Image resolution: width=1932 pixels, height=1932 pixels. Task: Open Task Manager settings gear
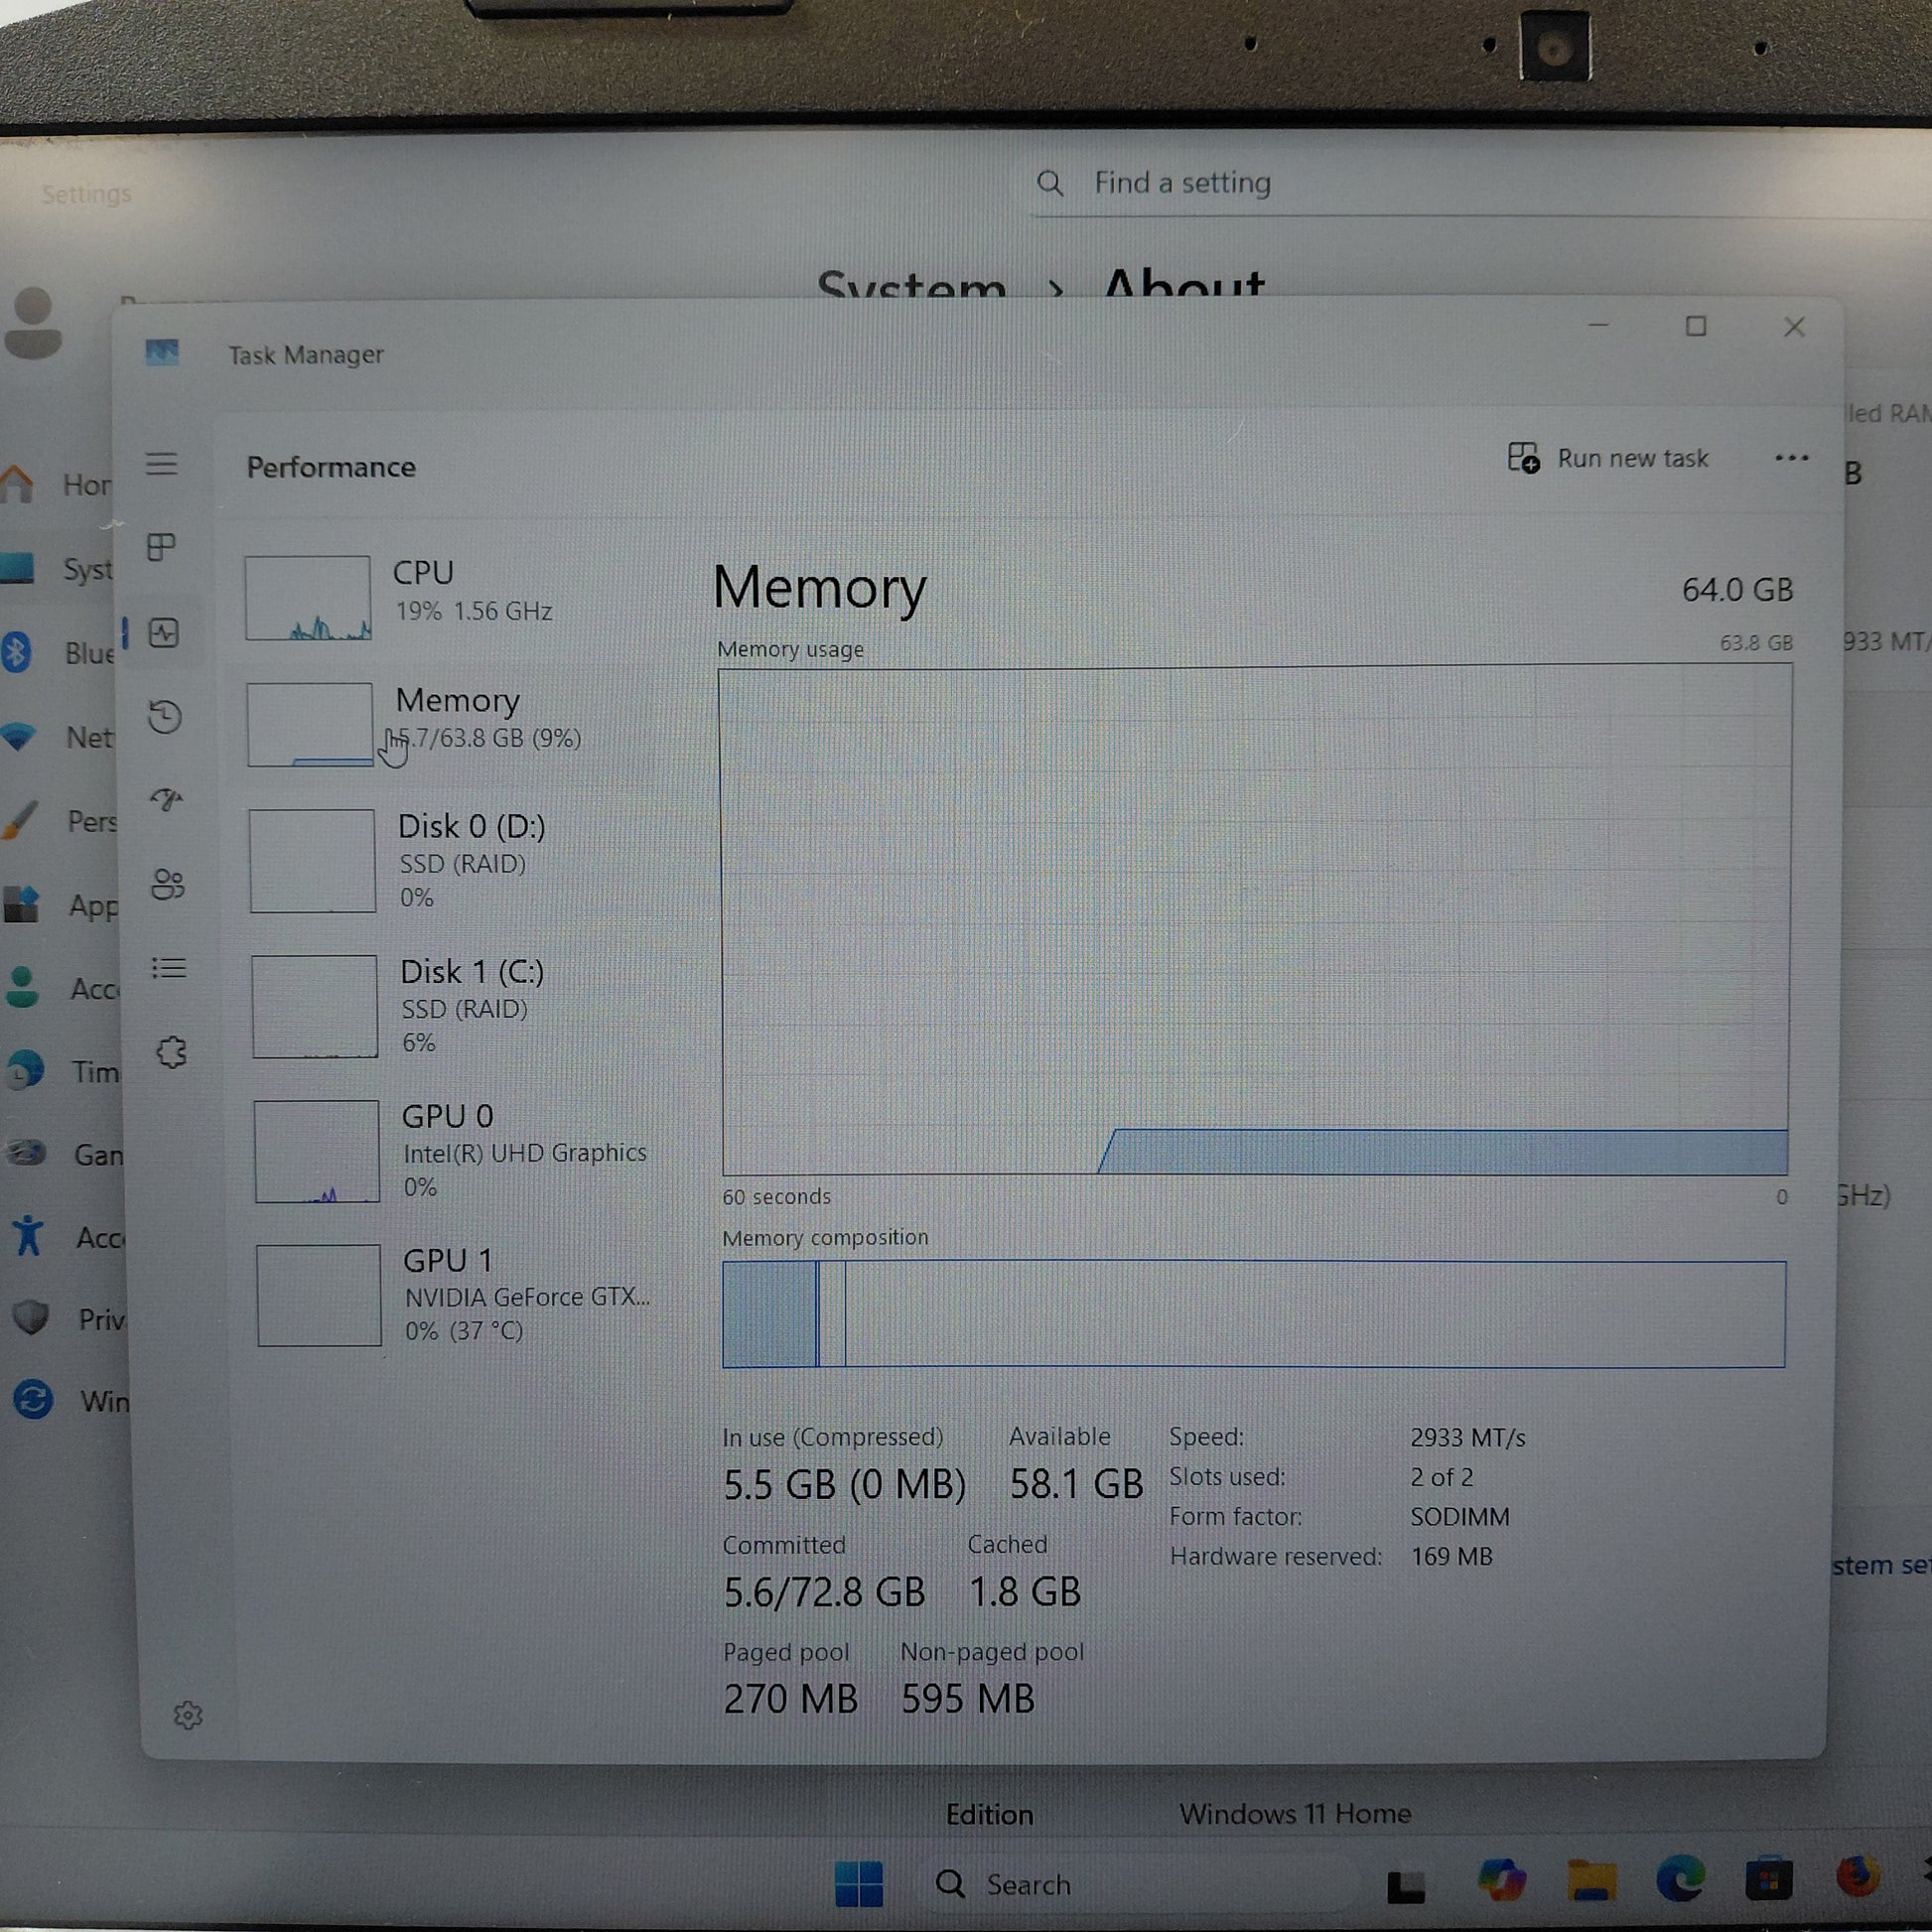(x=188, y=1716)
